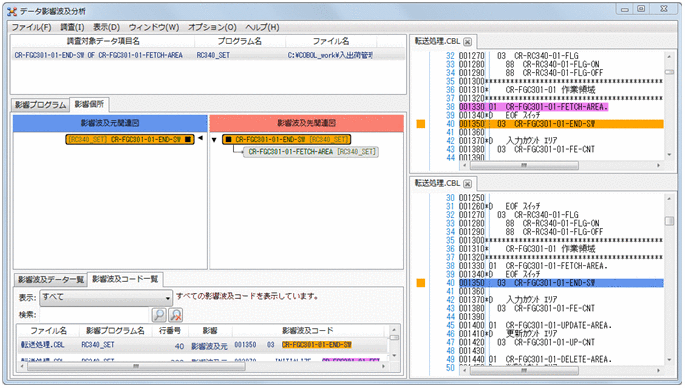Screen dimensions: 685x388
Task: Sort by 影響プログラム名 column header
Action: click(115, 331)
